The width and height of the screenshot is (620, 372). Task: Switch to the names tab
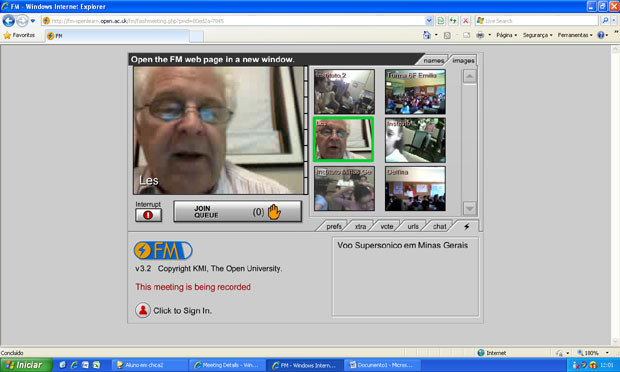tap(433, 60)
